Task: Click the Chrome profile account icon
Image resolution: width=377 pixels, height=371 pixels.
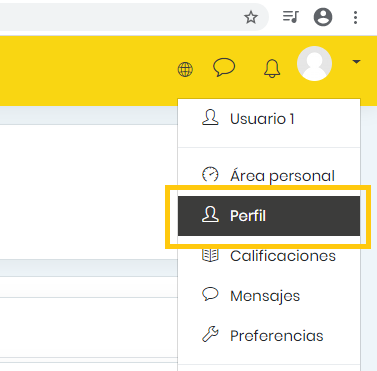Action: pos(323,17)
